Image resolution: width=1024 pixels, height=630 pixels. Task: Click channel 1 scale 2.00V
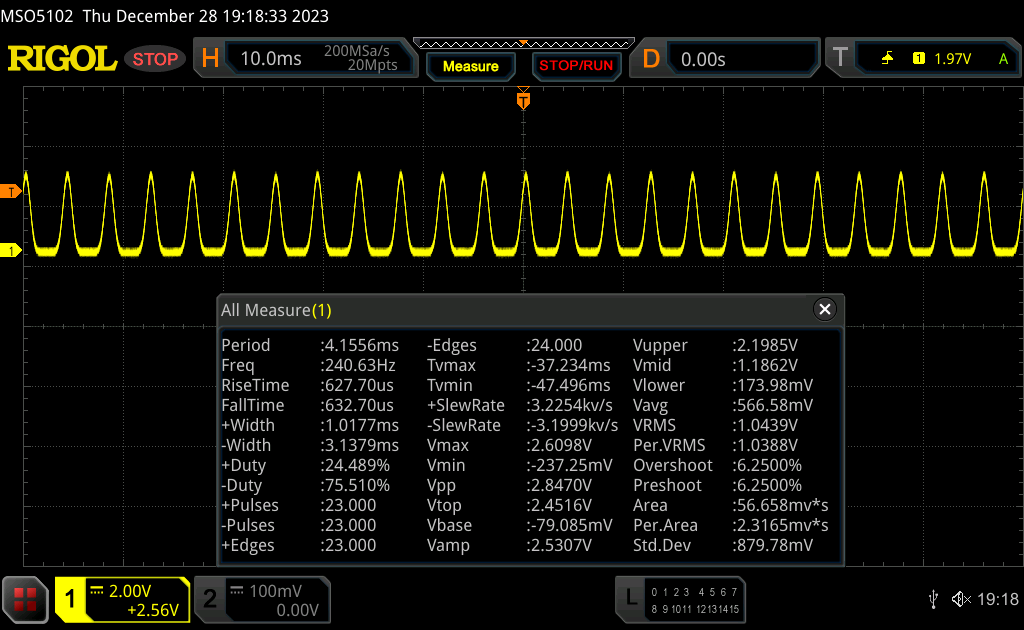pos(130,591)
